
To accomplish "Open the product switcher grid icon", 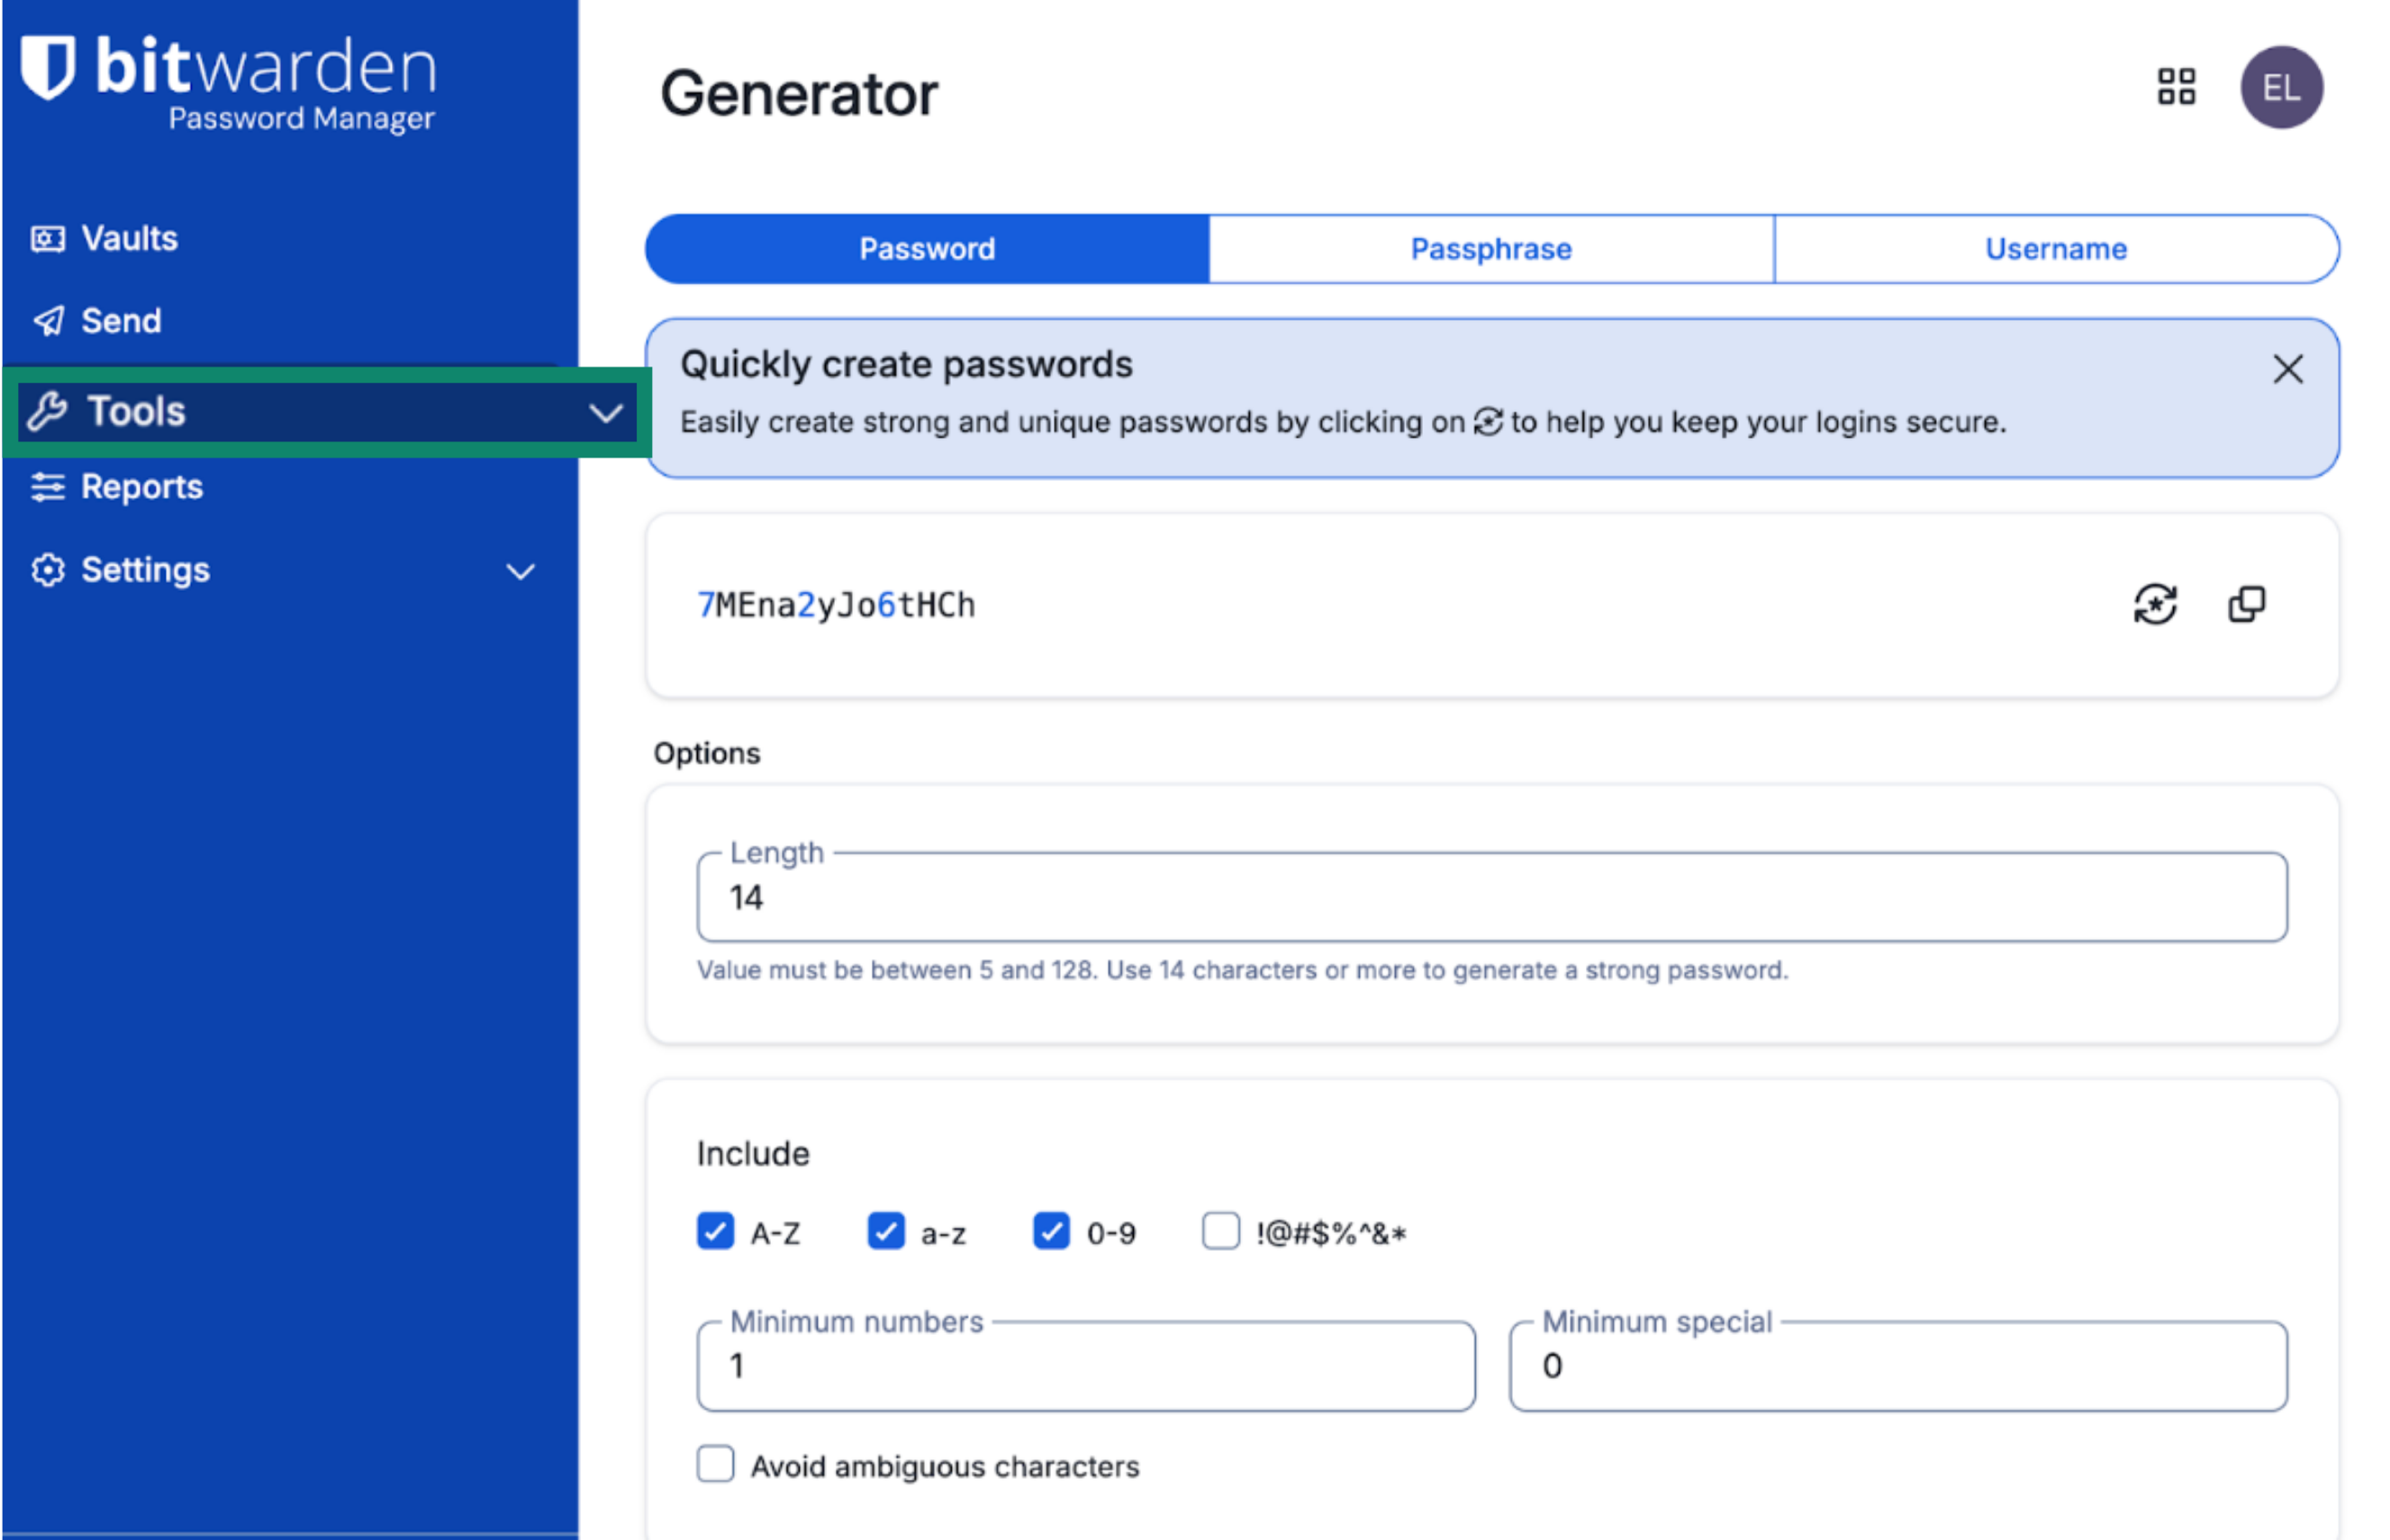I will click(x=2175, y=87).
